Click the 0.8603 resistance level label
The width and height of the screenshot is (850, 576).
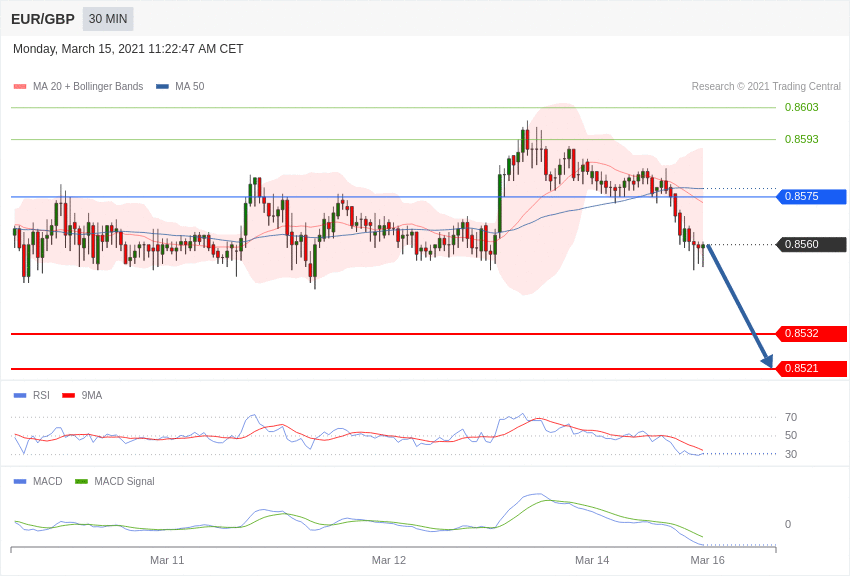point(801,107)
